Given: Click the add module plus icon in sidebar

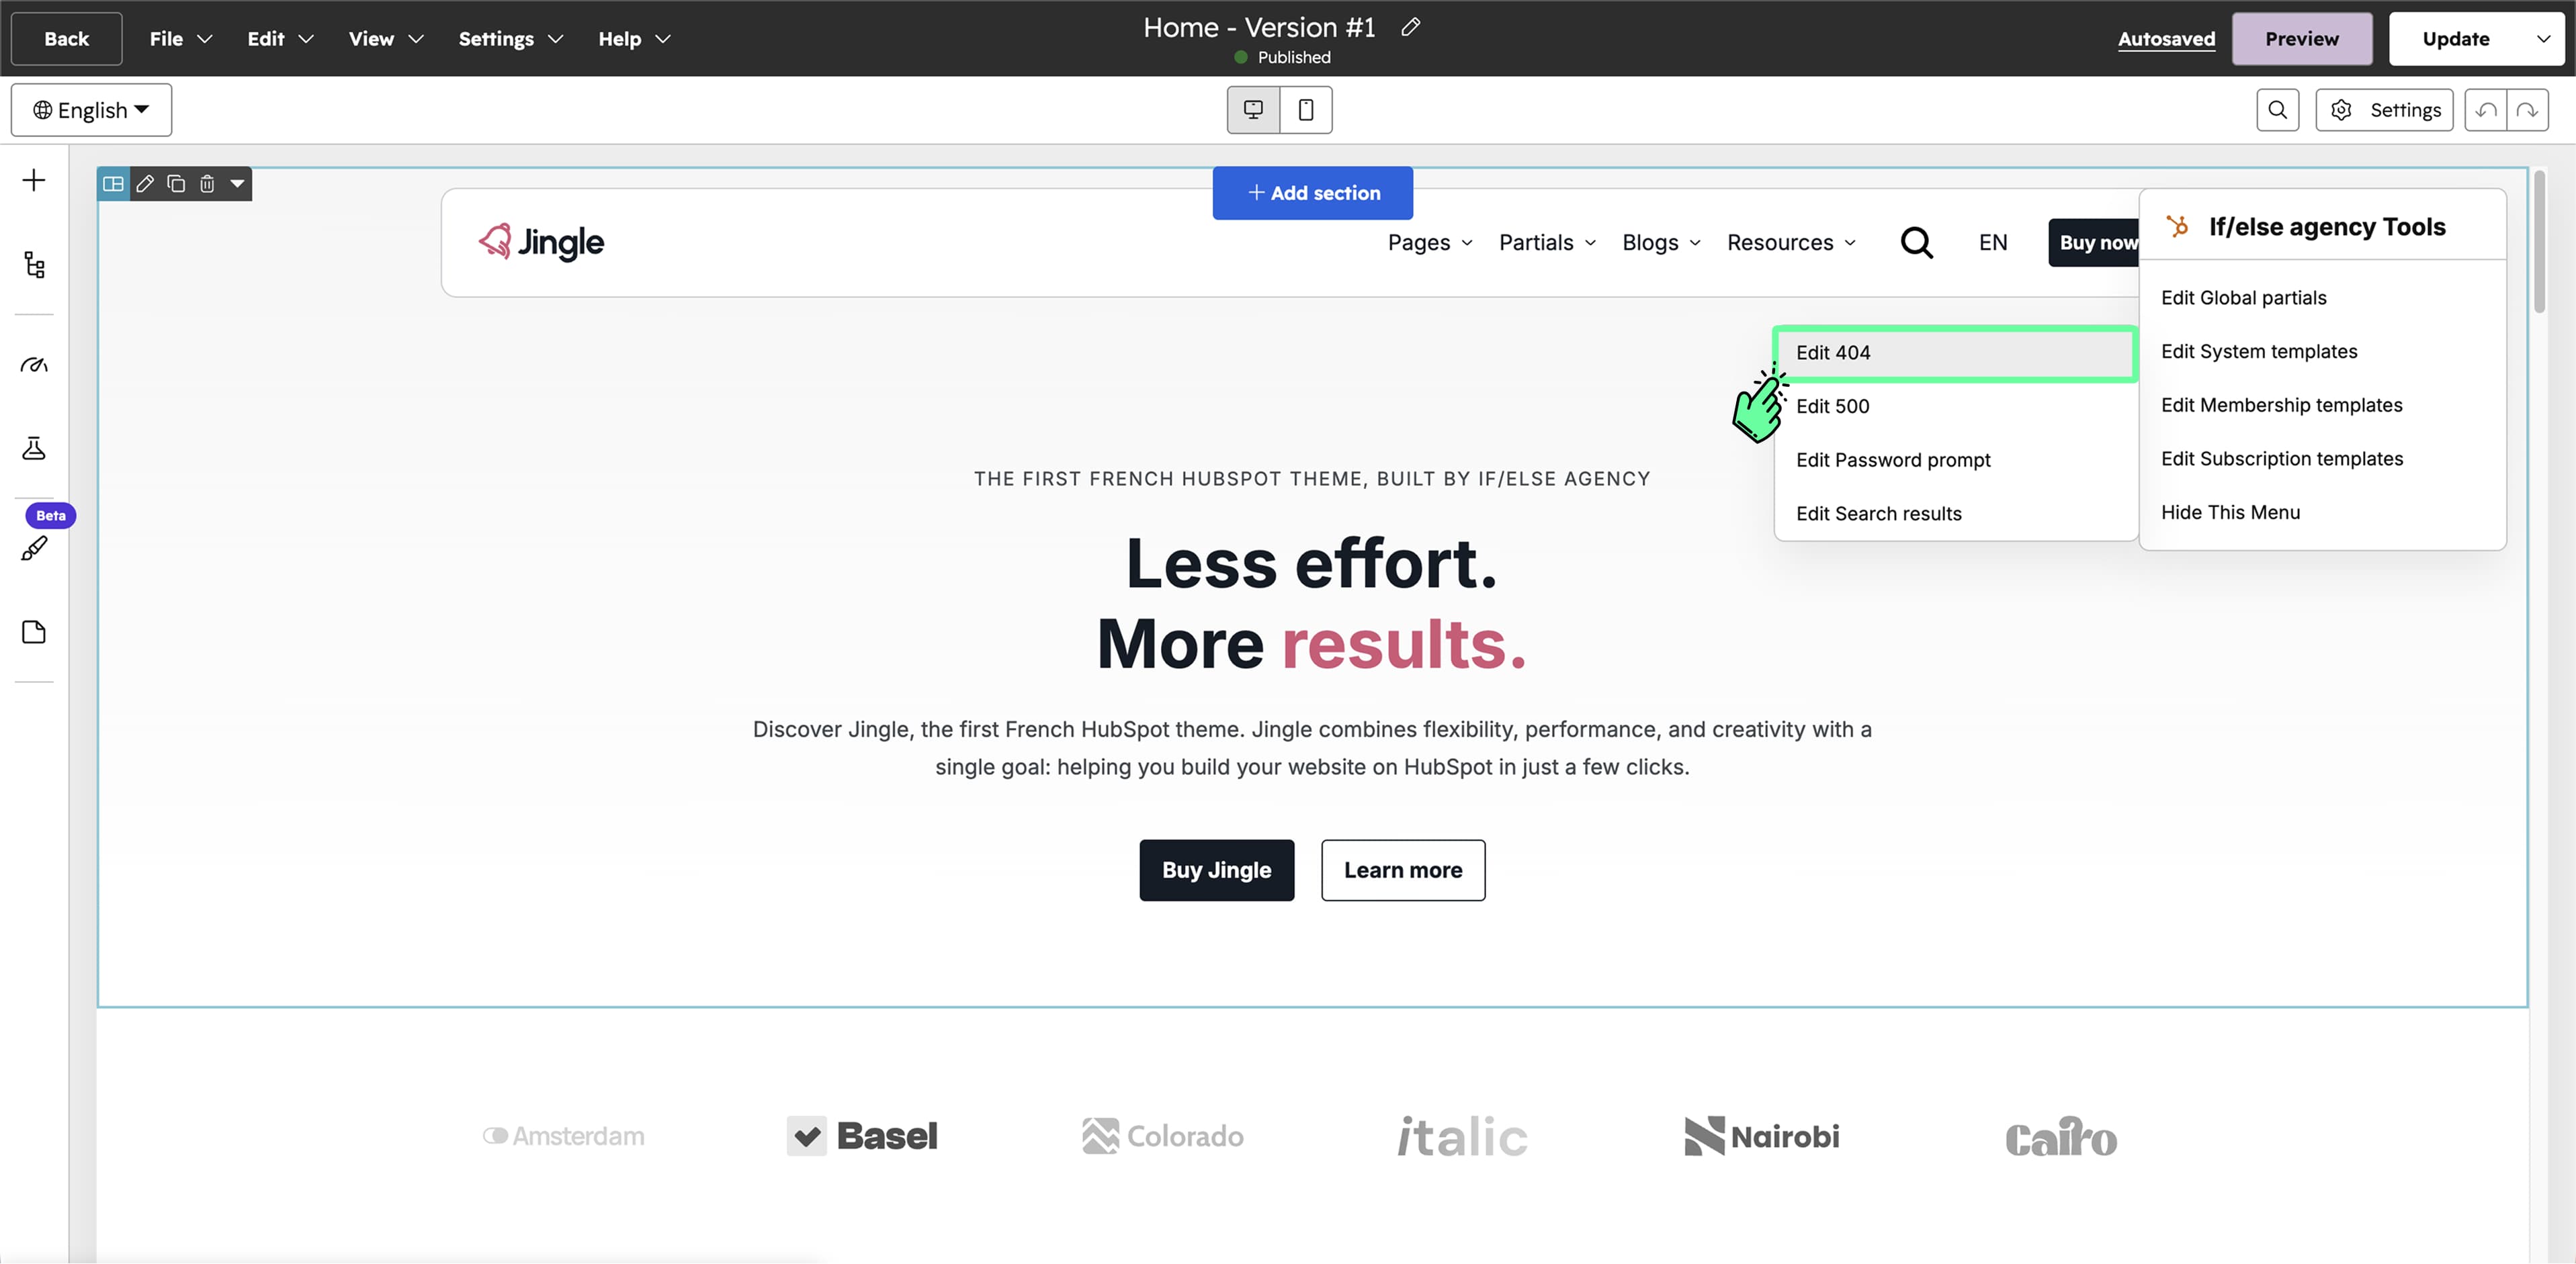Looking at the screenshot, I should 34,181.
